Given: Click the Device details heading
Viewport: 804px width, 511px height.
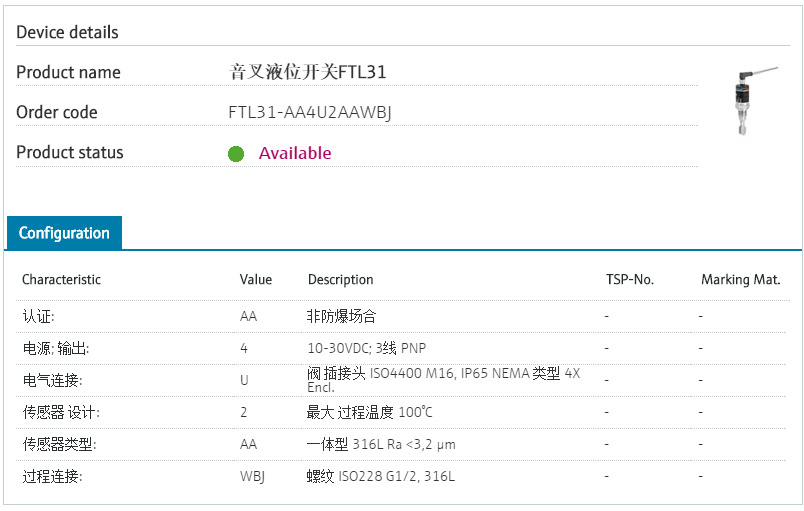Looking at the screenshot, I should coord(67,32).
